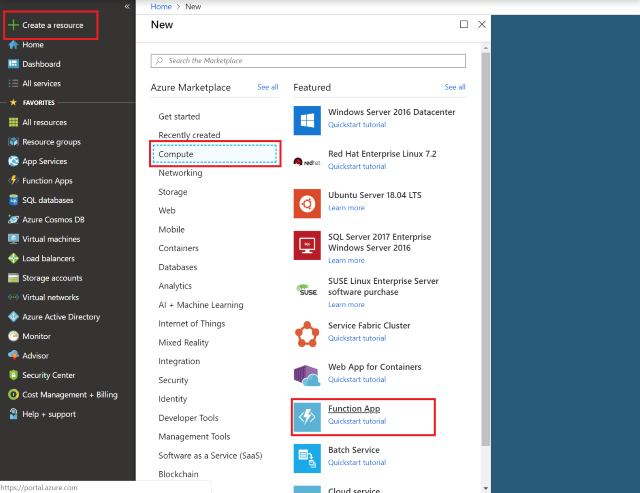Close the New blade
The width and height of the screenshot is (640, 493).
(482, 24)
